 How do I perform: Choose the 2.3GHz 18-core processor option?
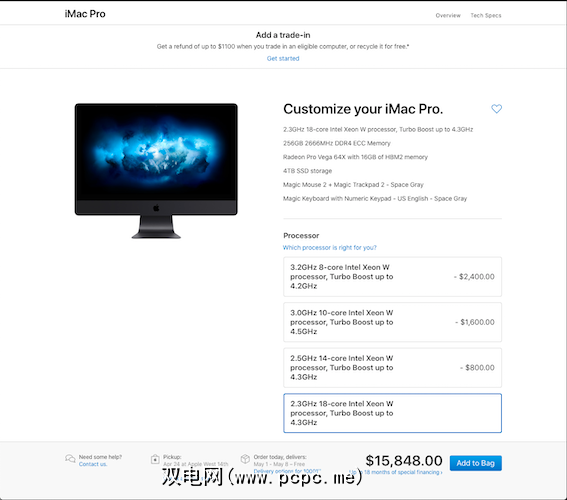coord(392,413)
